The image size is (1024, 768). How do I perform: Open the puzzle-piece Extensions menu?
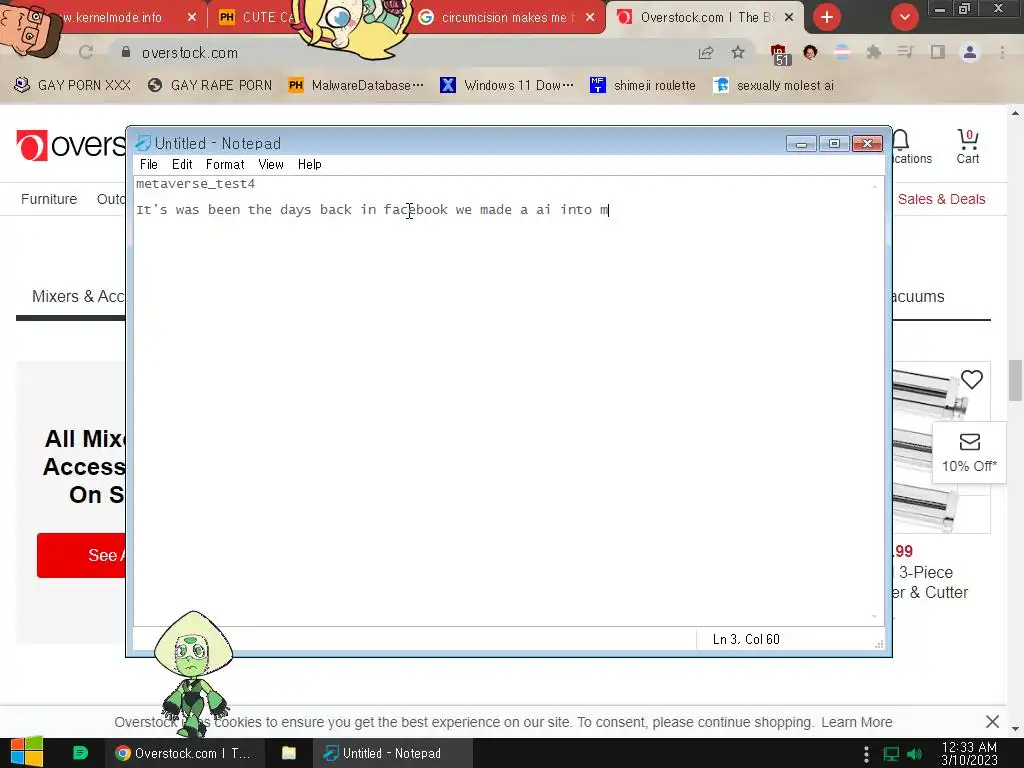[873, 53]
